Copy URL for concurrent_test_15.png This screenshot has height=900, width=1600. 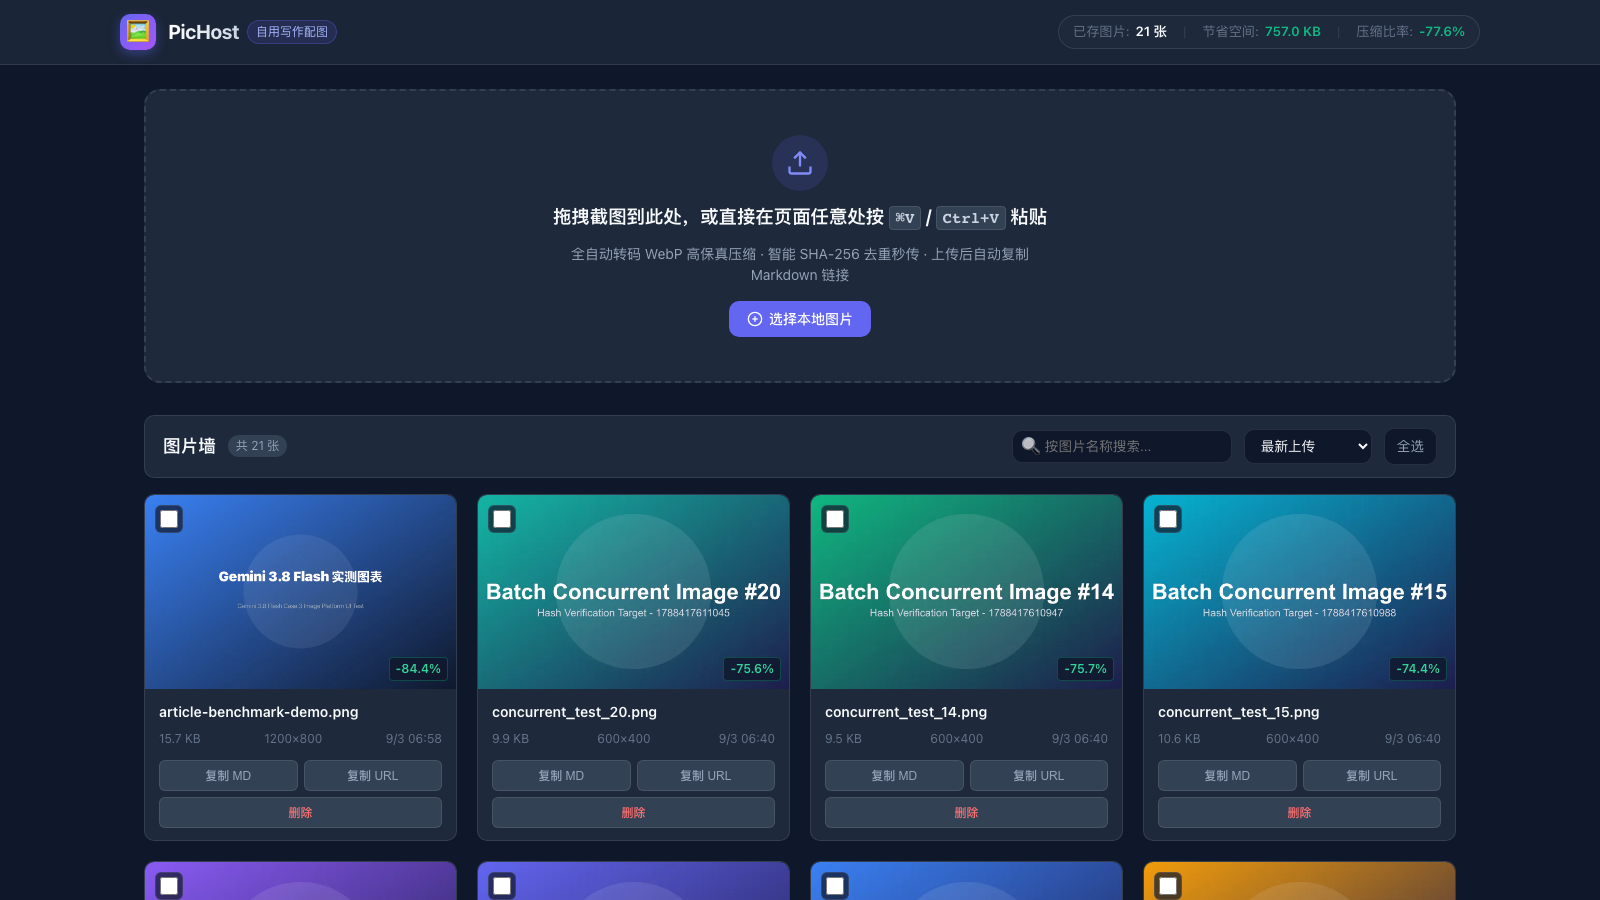[x=1372, y=775]
